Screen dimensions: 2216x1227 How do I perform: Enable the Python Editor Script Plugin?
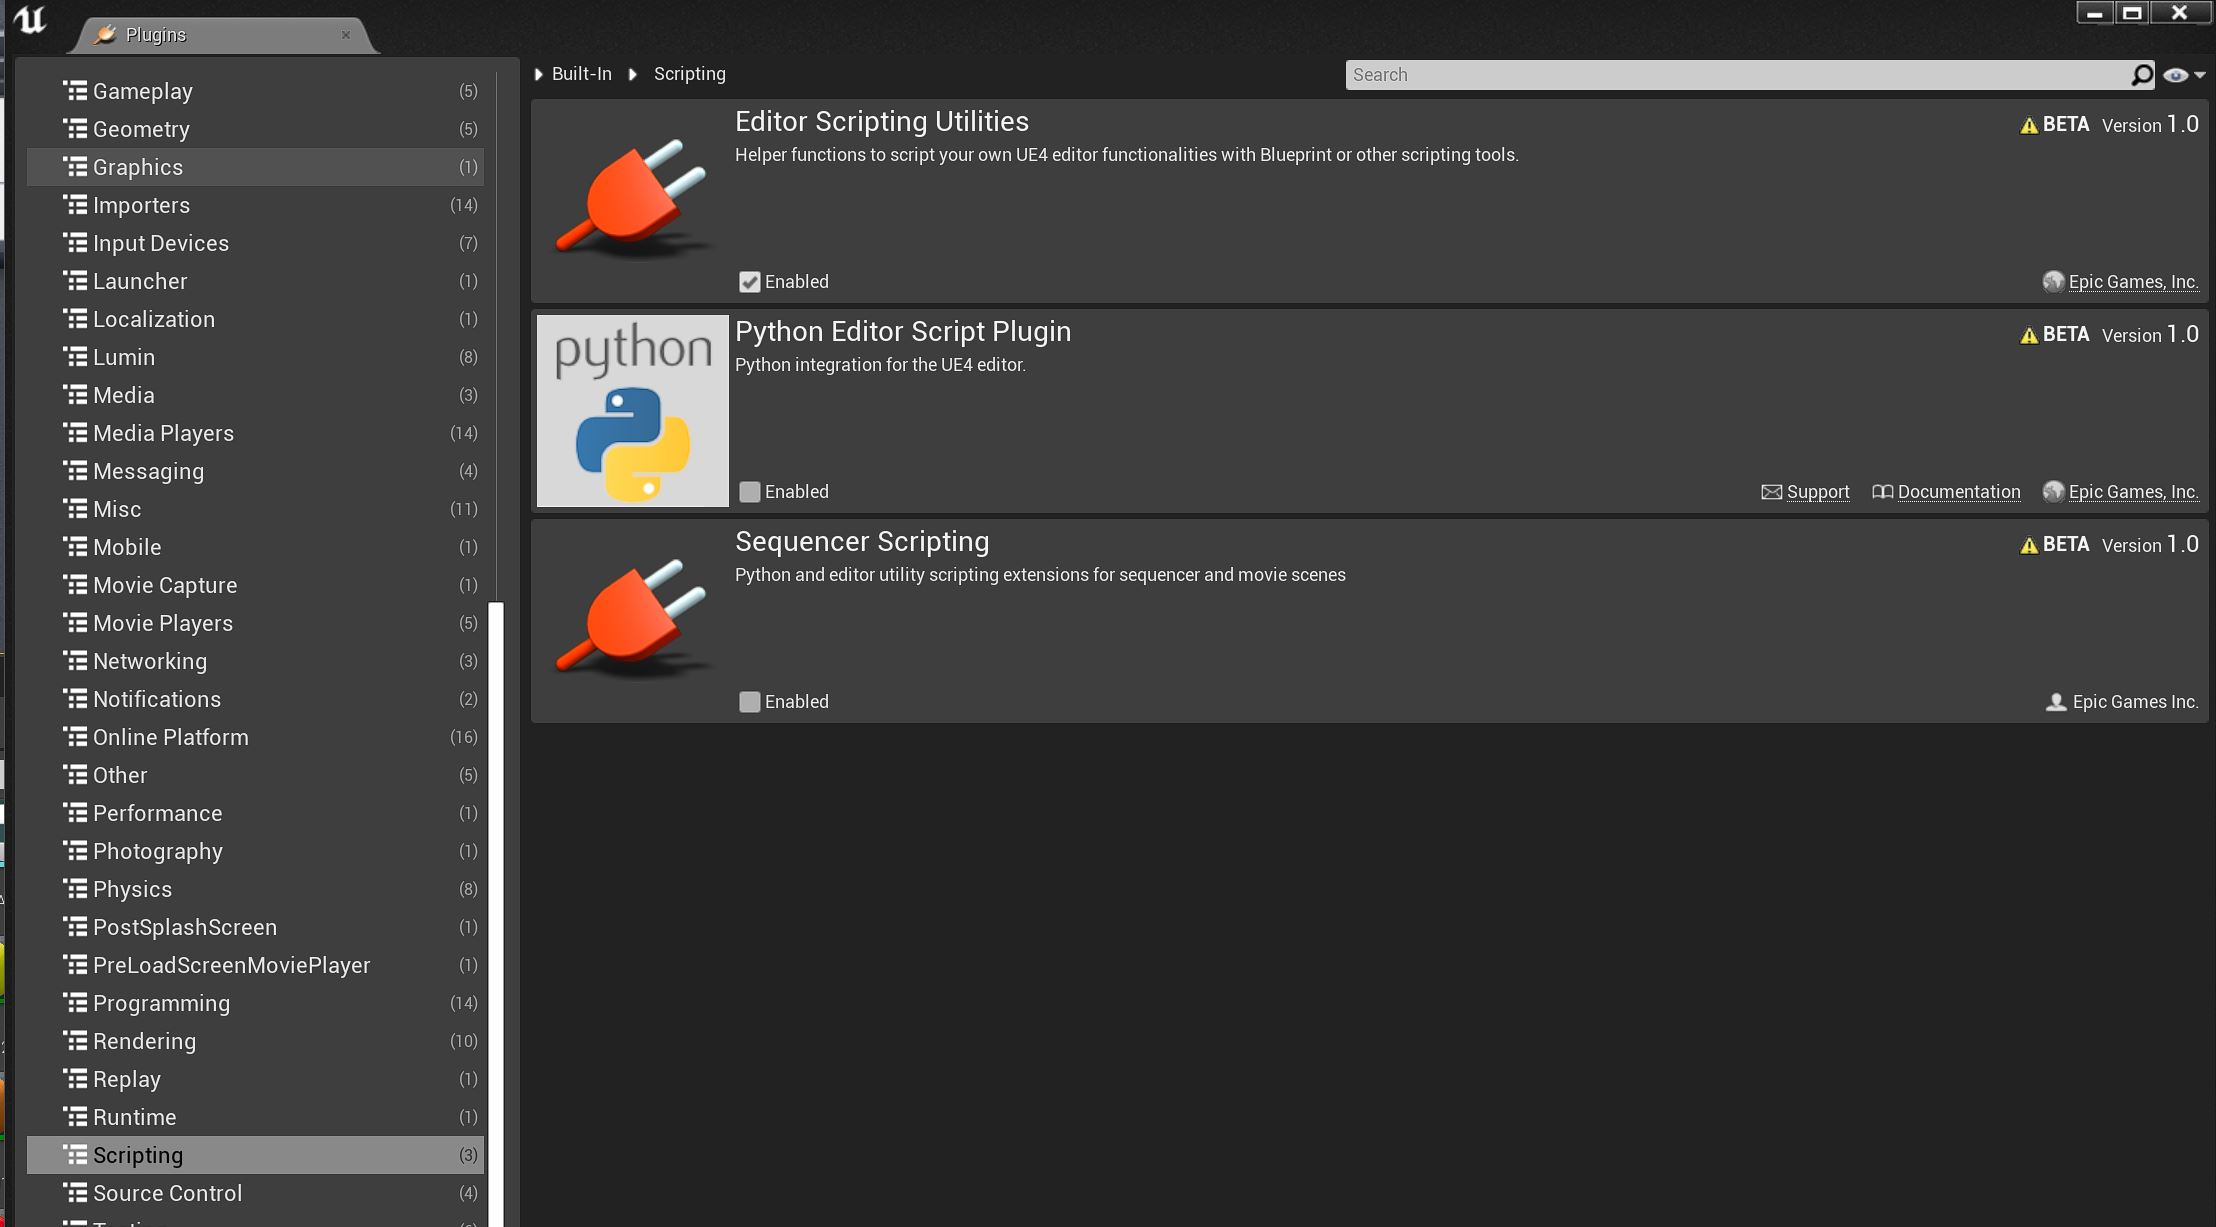[x=749, y=491]
